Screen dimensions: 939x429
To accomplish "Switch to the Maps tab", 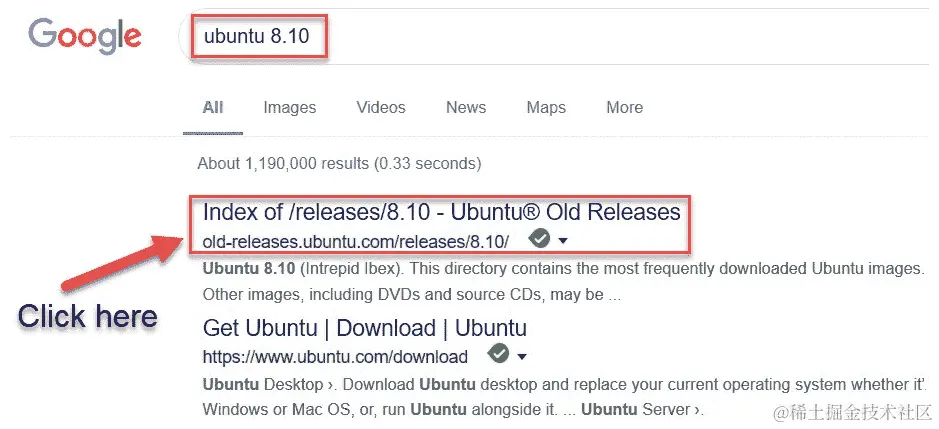I will [x=546, y=108].
